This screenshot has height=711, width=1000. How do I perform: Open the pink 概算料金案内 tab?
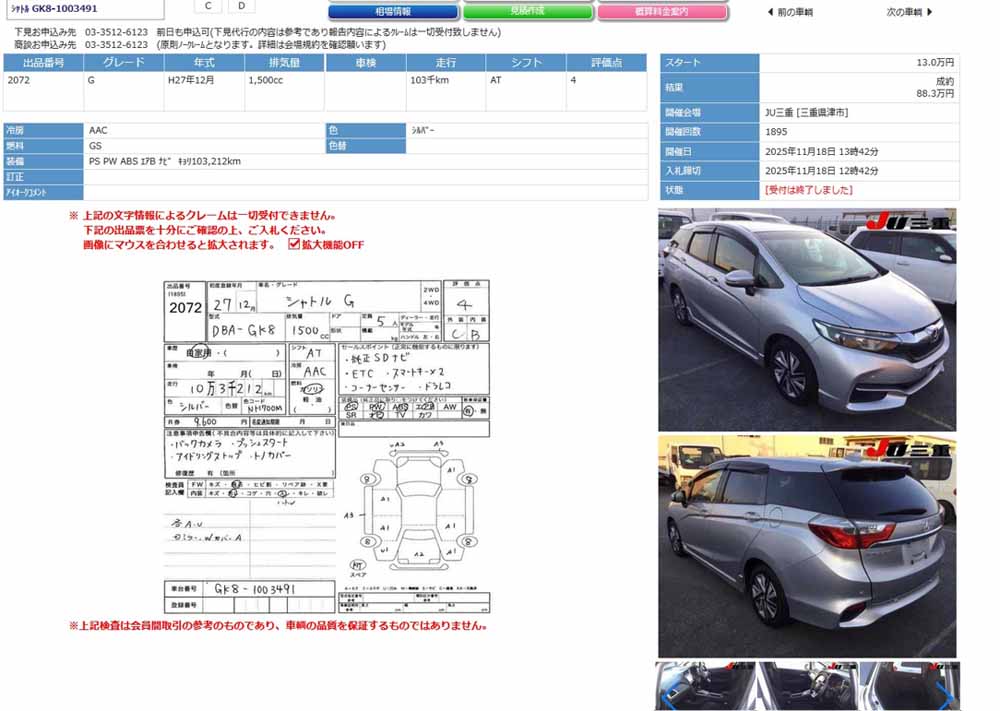(x=662, y=12)
